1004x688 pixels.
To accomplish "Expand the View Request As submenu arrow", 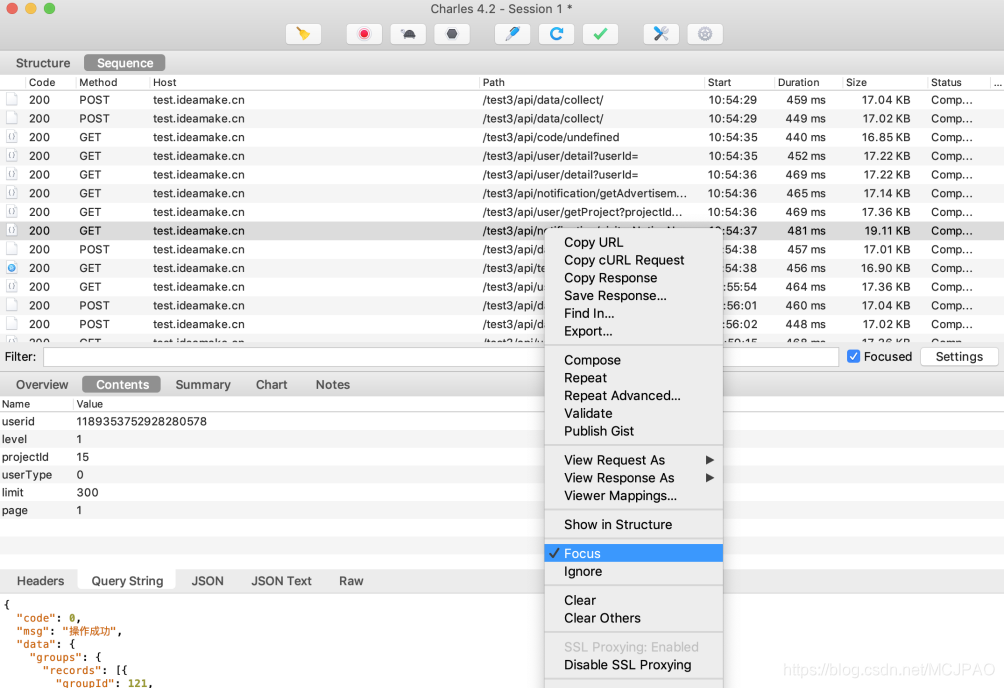I will pos(709,460).
